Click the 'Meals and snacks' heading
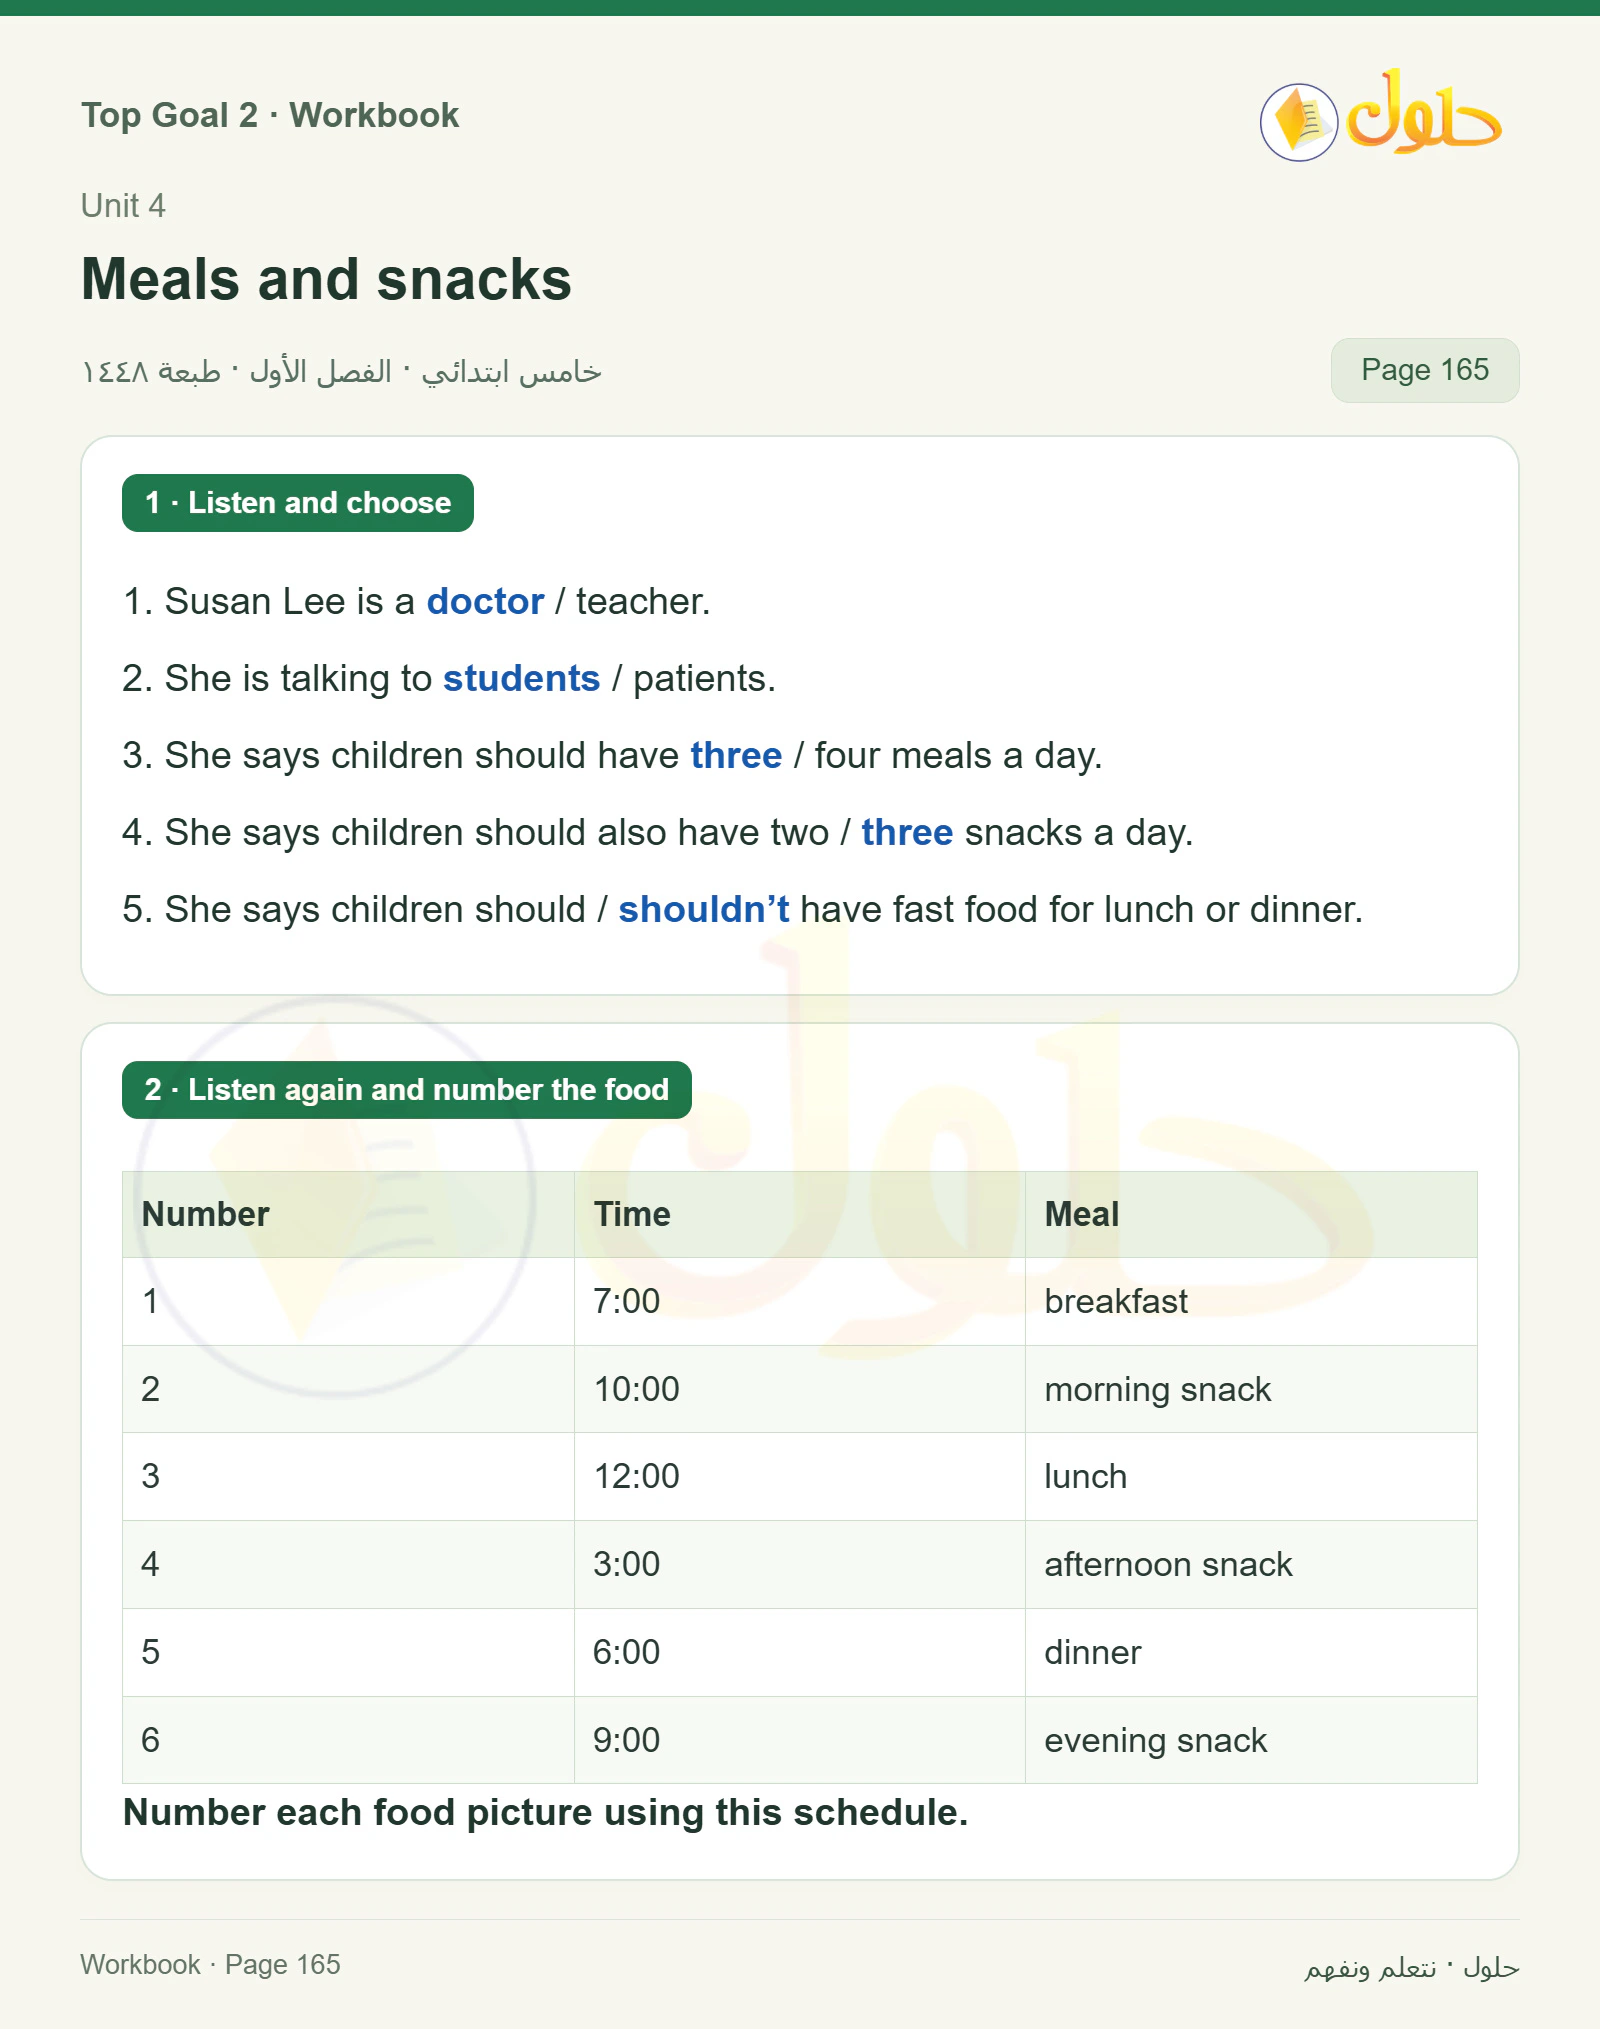 326,278
